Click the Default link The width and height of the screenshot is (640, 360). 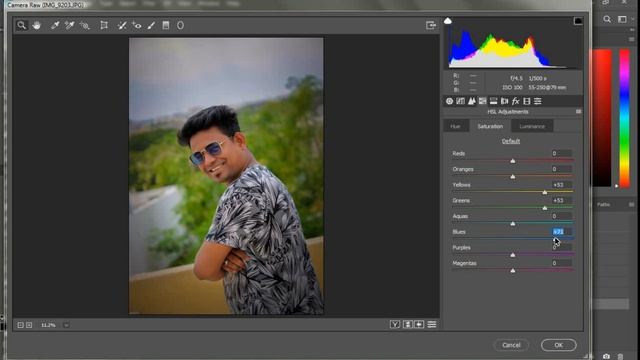511,141
